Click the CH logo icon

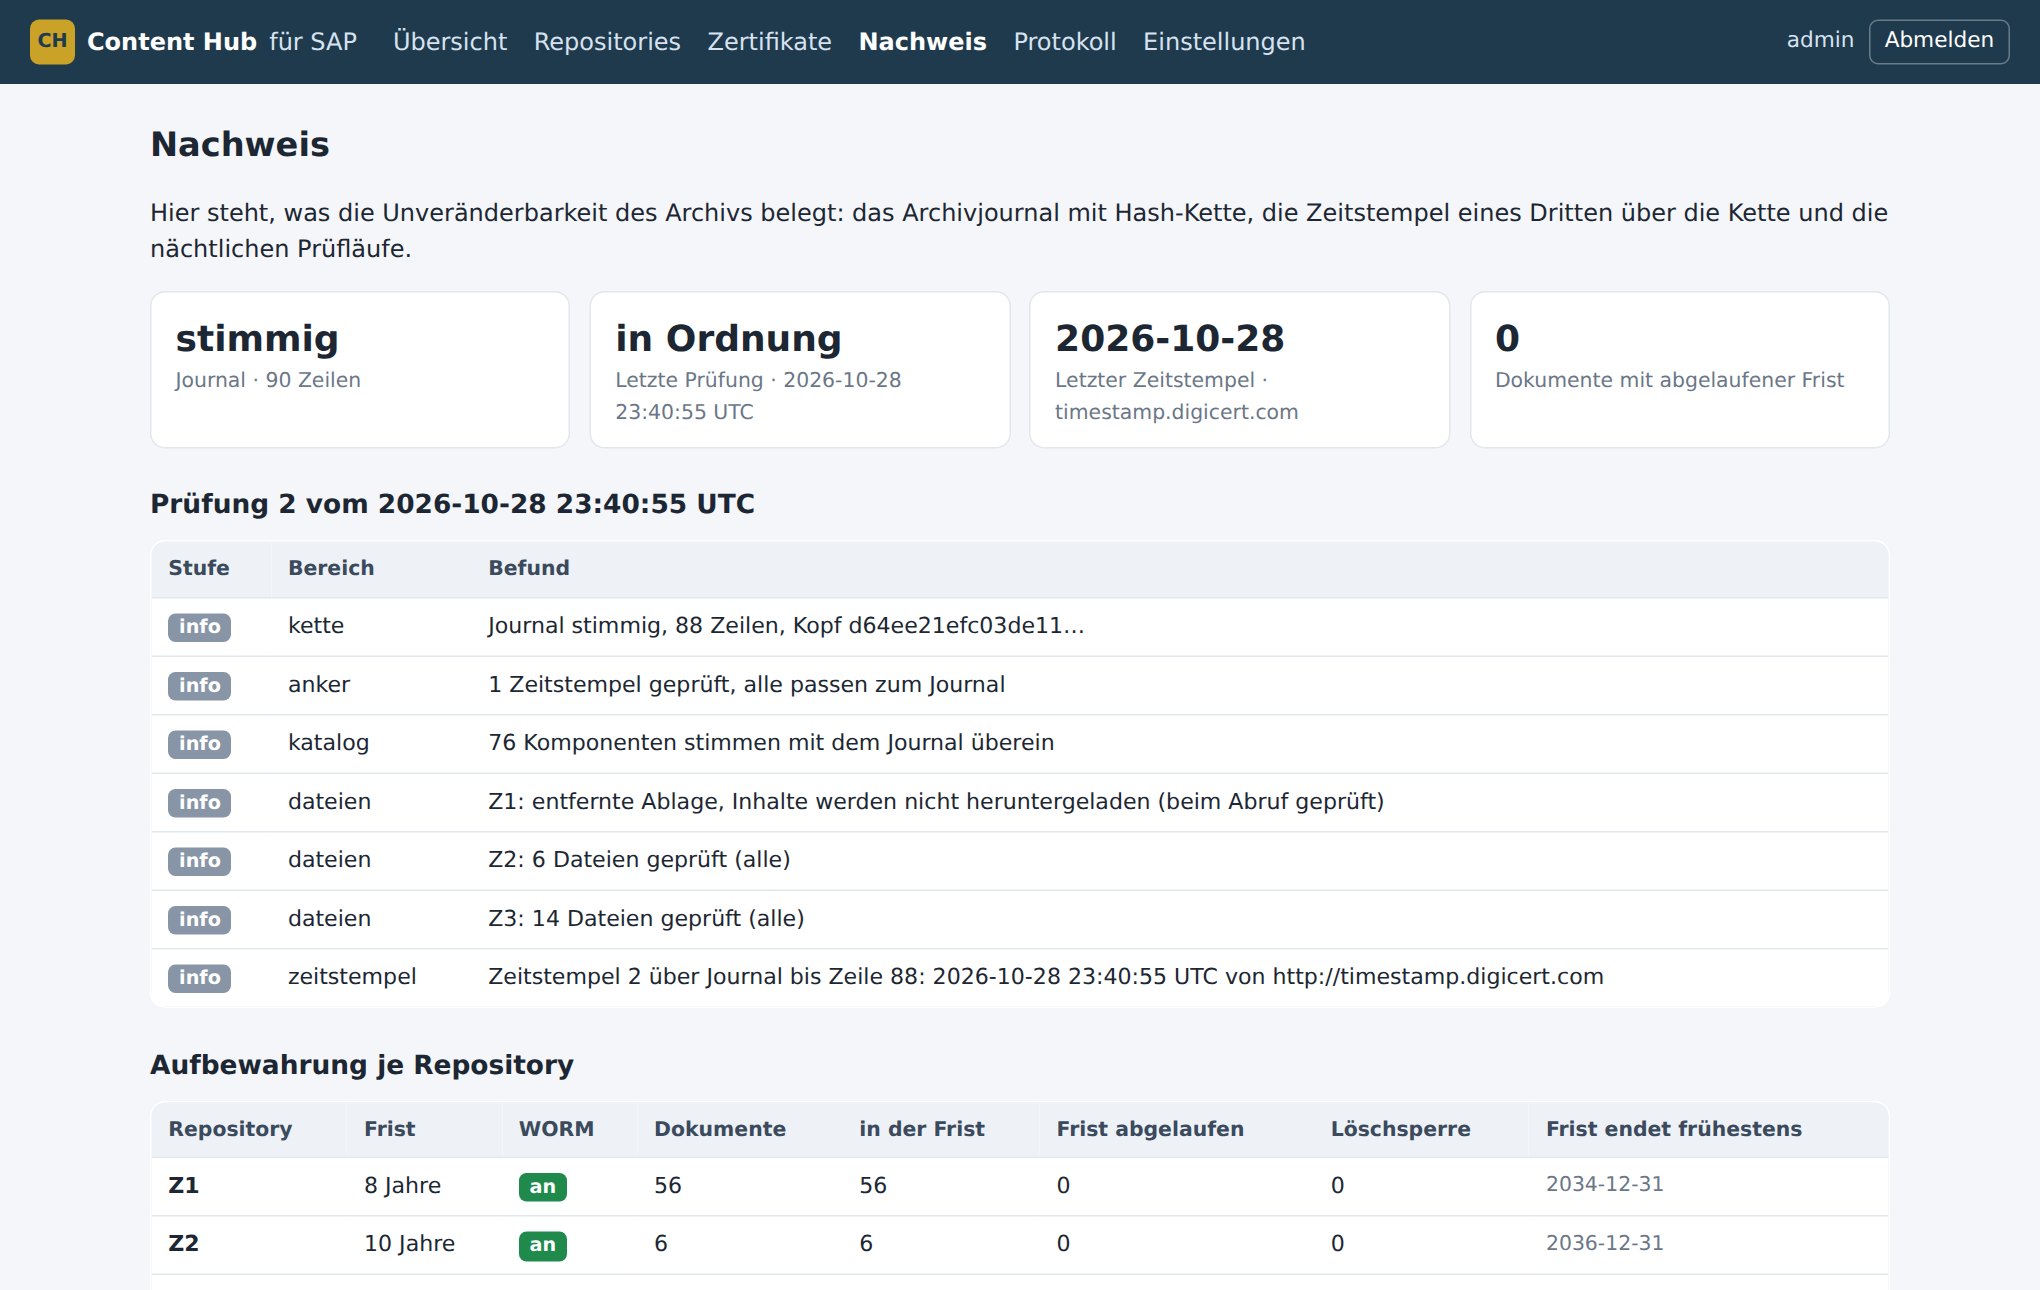tap(52, 41)
